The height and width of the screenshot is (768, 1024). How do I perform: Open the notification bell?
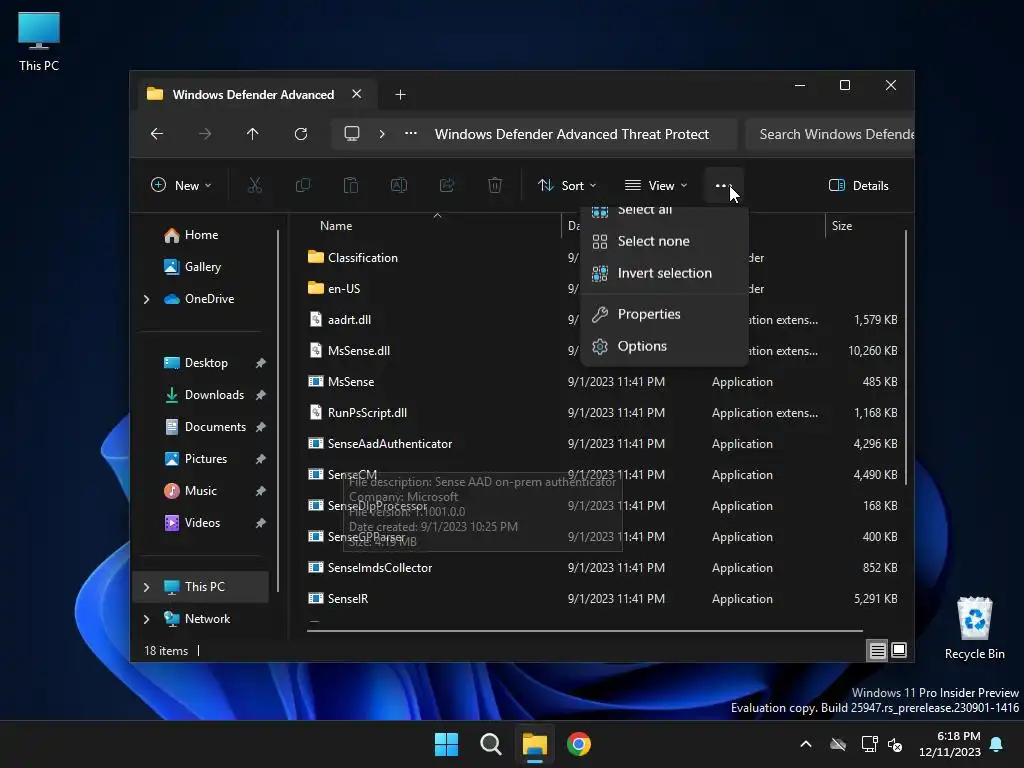coord(997,744)
